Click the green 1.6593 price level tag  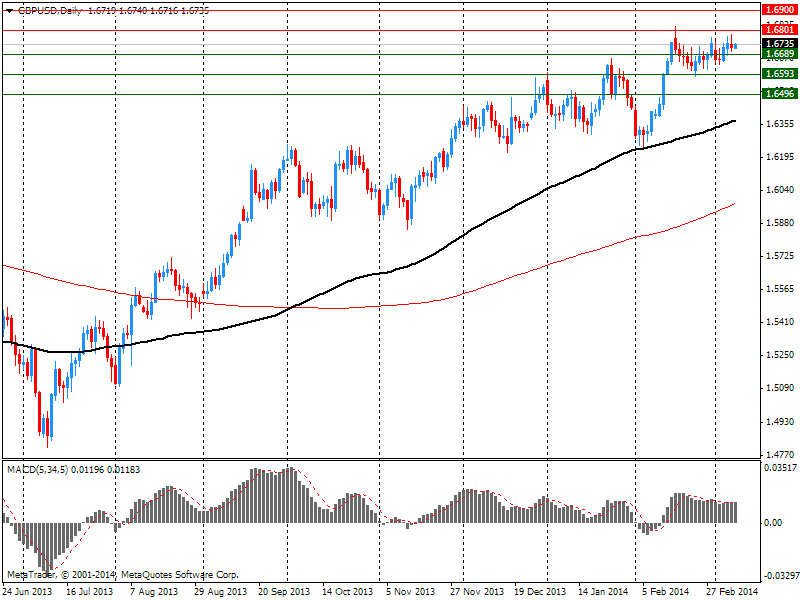pyautogui.click(x=779, y=74)
